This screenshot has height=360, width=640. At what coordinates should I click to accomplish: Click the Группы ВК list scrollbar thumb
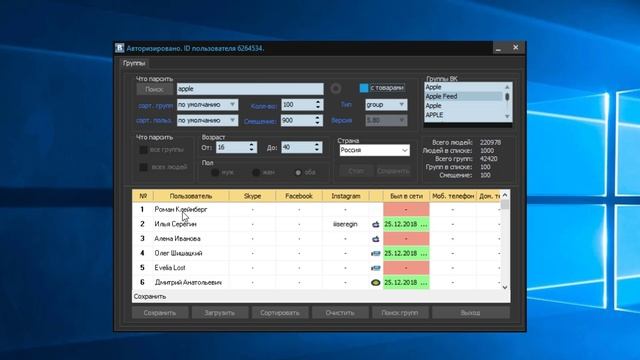click(x=507, y=97)
